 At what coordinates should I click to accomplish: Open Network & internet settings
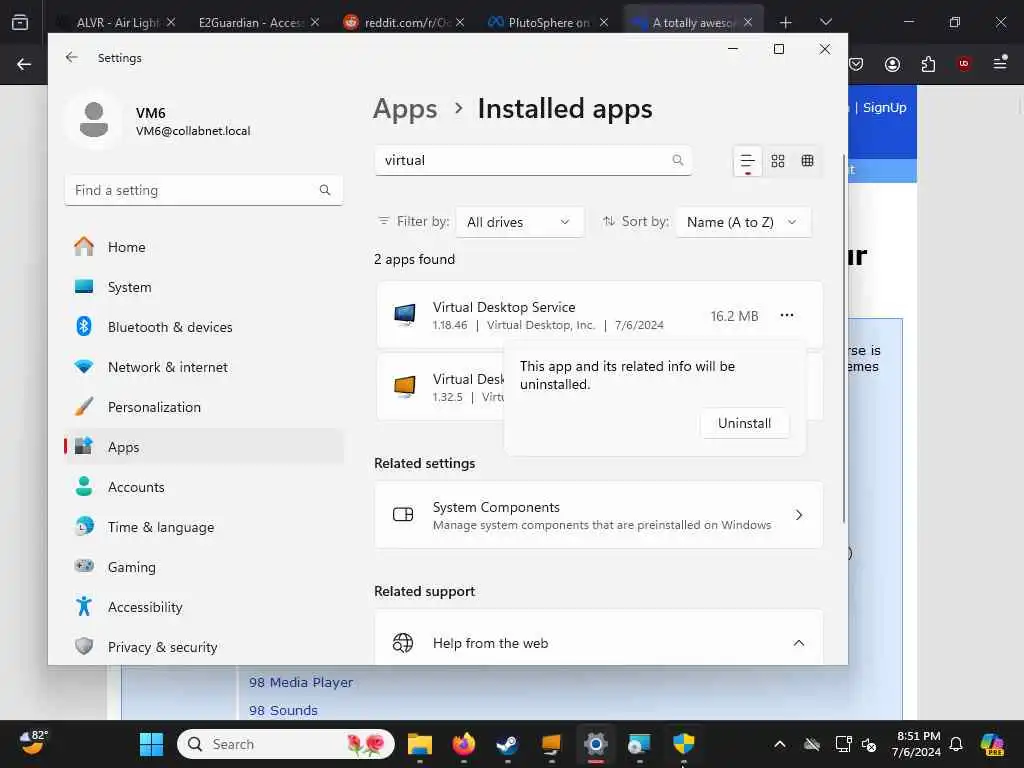[x=204, y=367]
